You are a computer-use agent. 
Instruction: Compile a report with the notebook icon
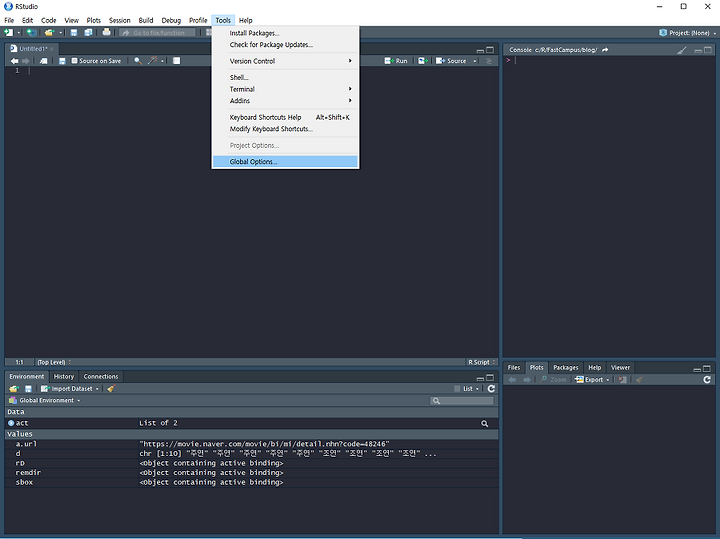coord(176,61)
